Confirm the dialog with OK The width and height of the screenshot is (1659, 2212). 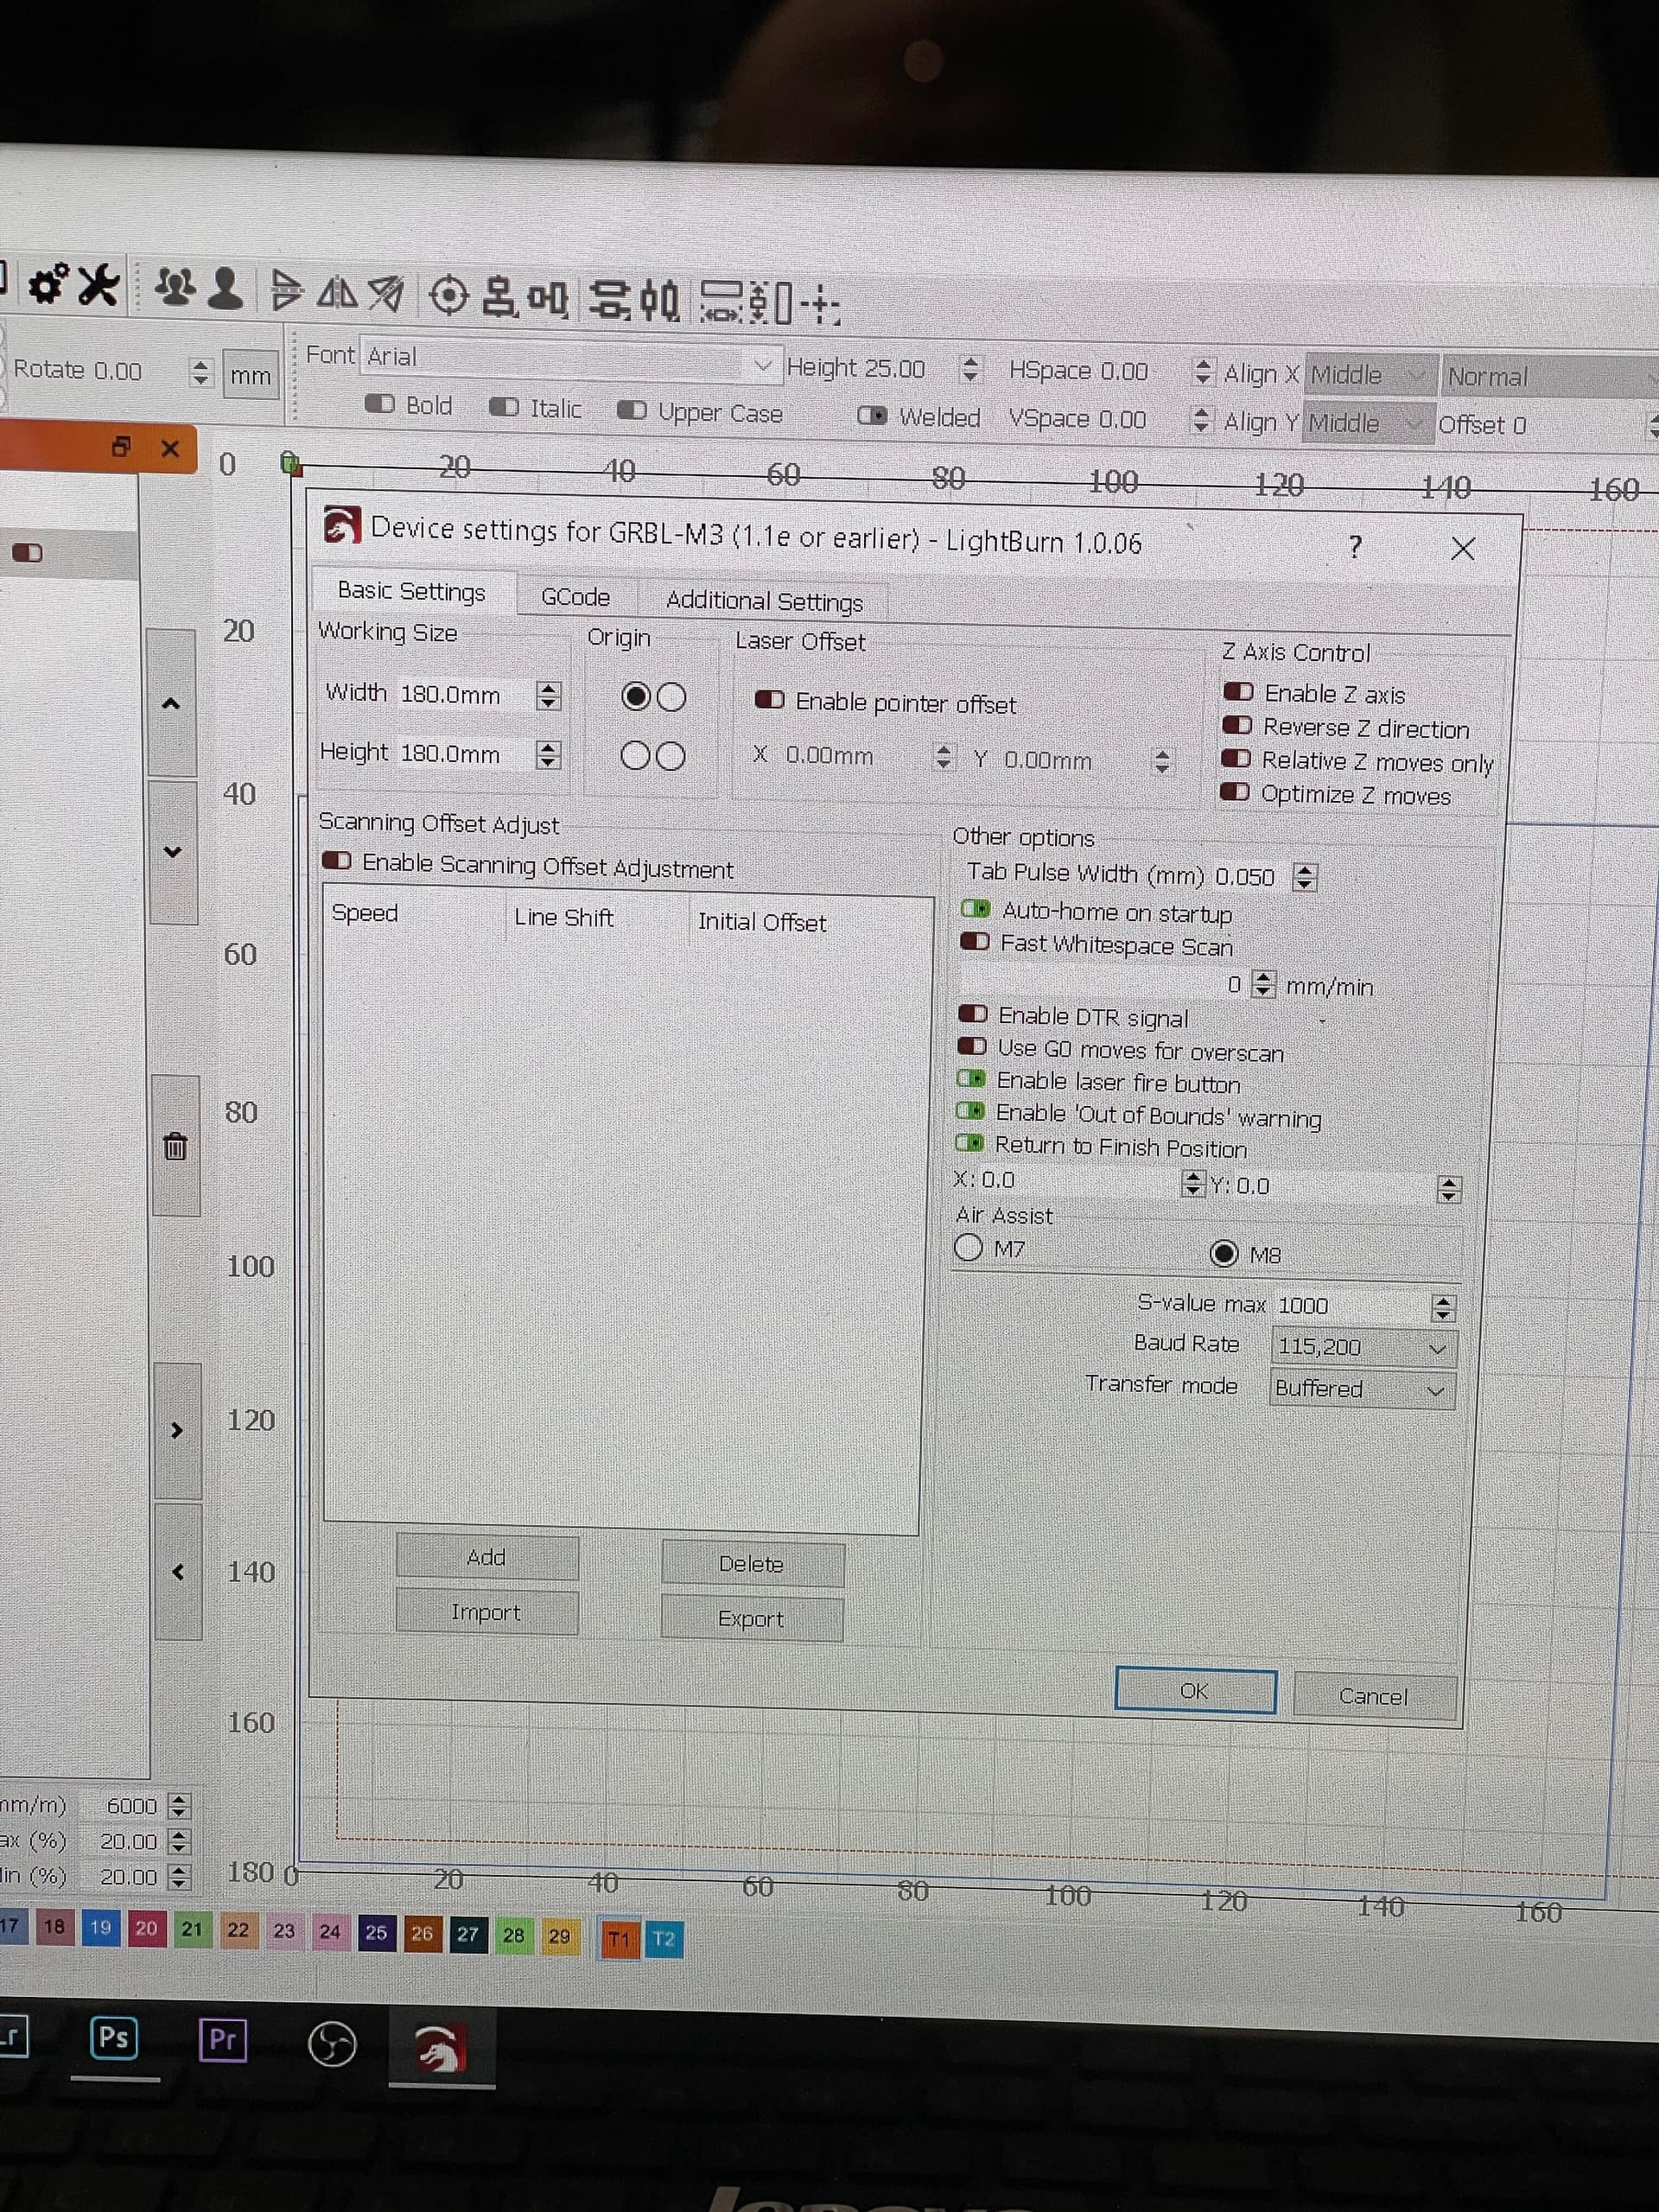1195,1691
